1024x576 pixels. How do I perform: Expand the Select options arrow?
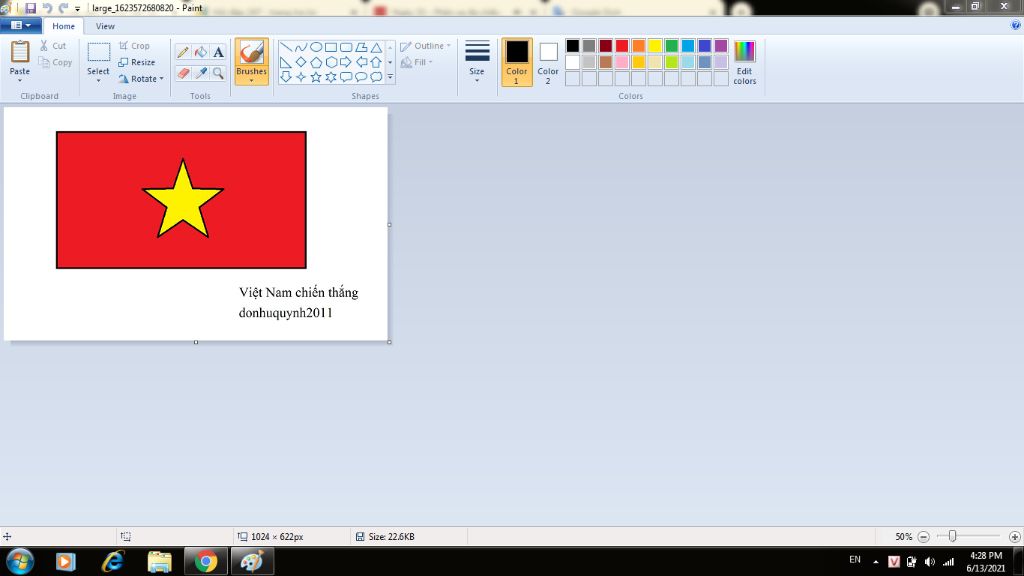tap(98, 80)
